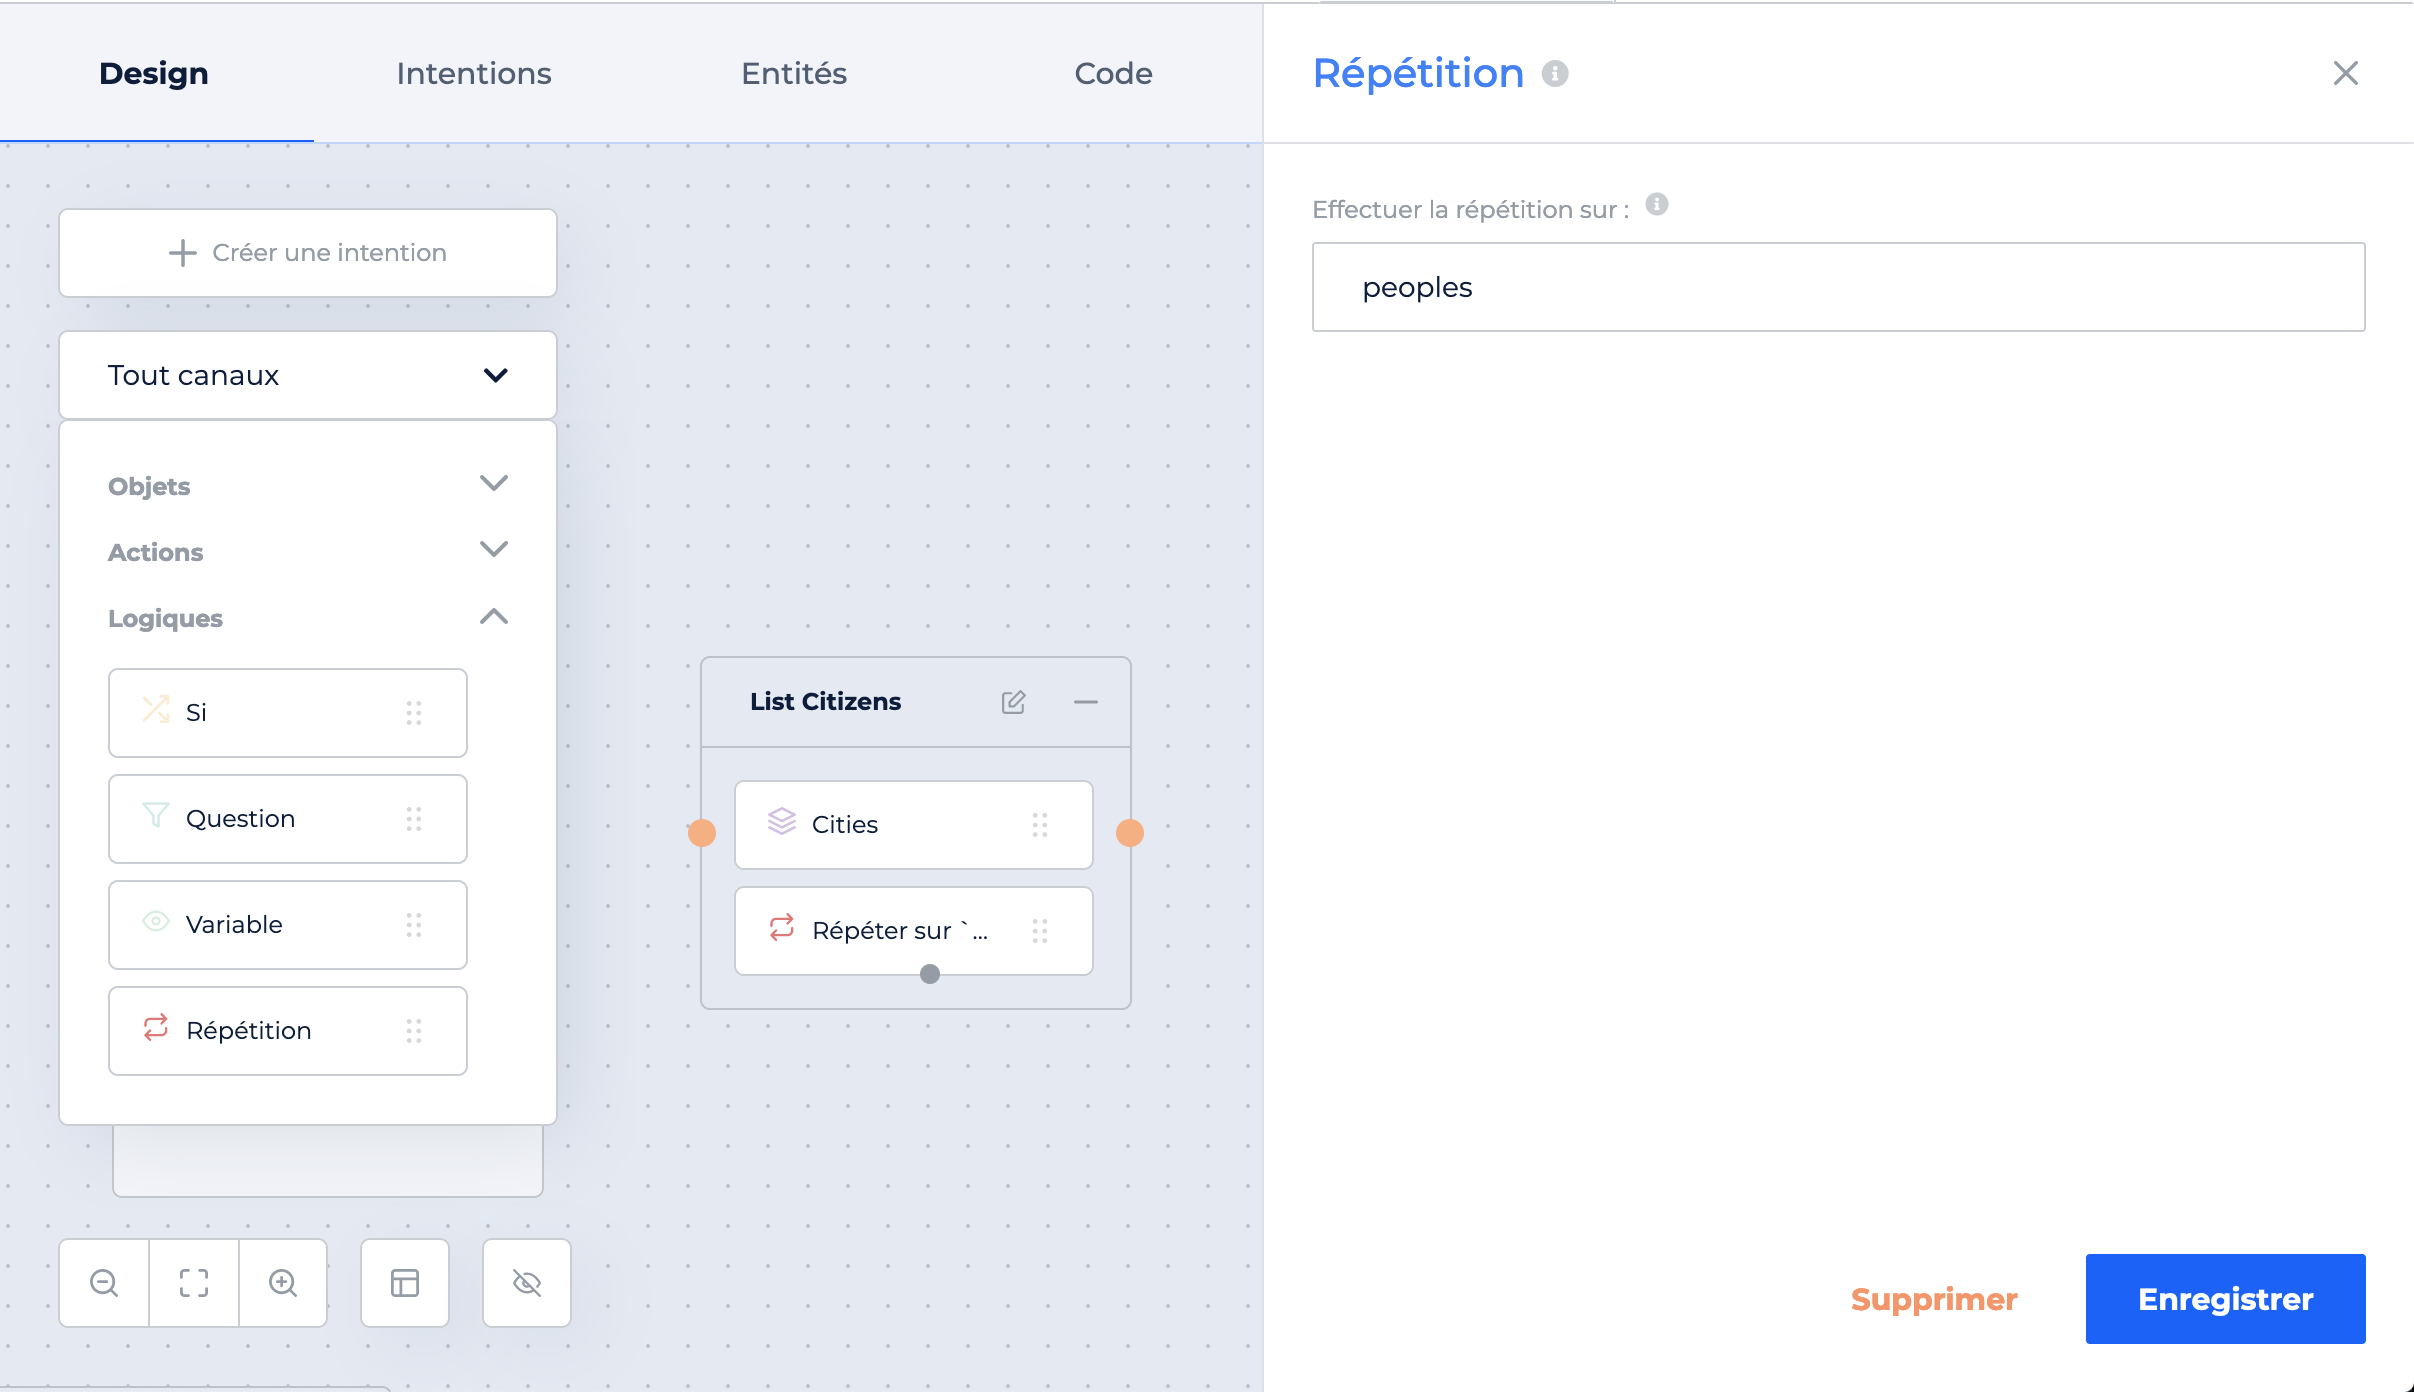The width and height of the screenshot is (2414, 1392).
Task: Click the peoples repetition input field
Action: click(x=1839, y=287)
